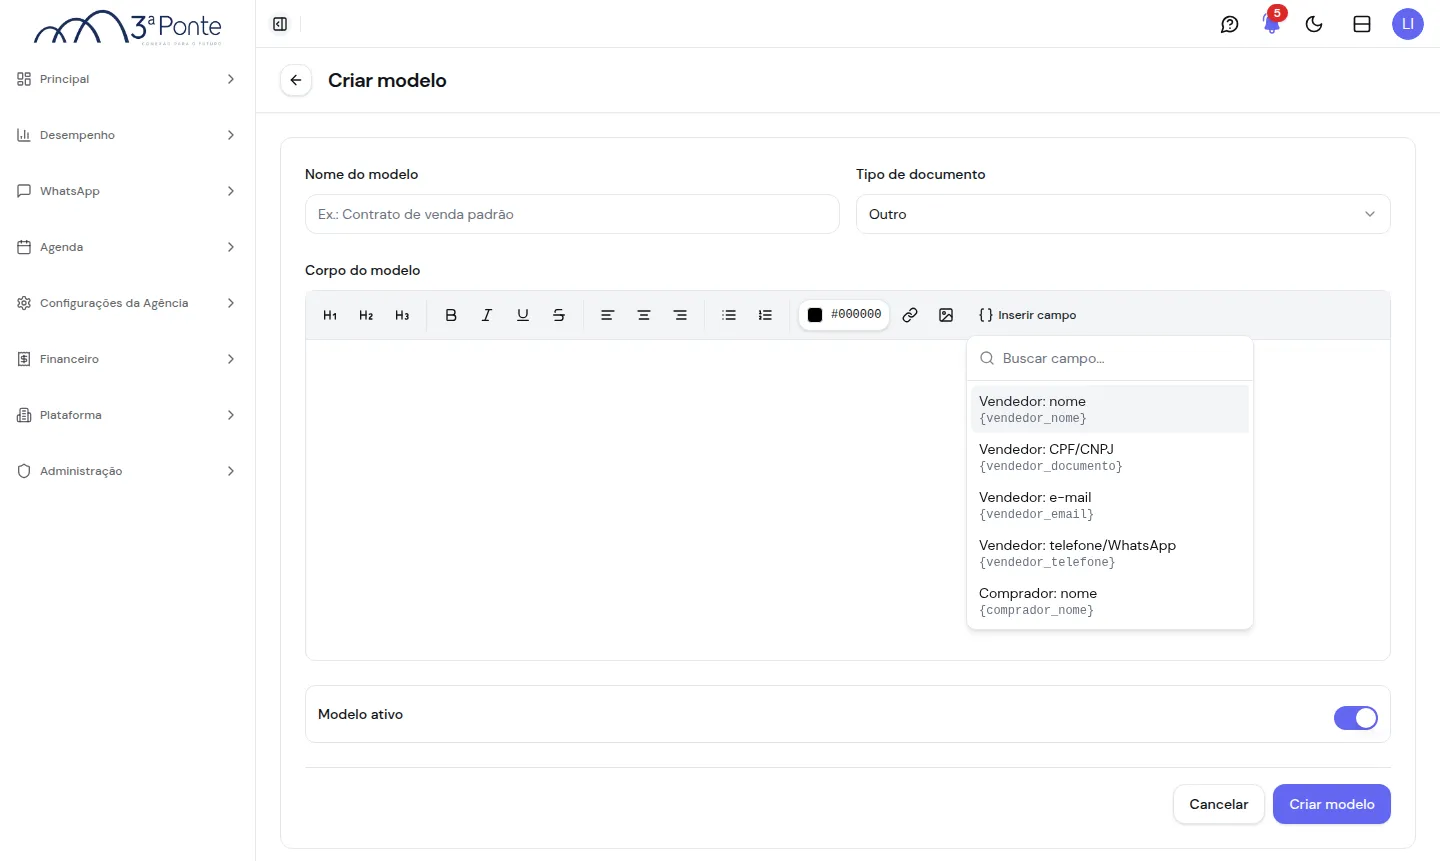Expand Configurações da Agência menu
Viewport: 1440px width, 861px height.
(x=127, y=303)
